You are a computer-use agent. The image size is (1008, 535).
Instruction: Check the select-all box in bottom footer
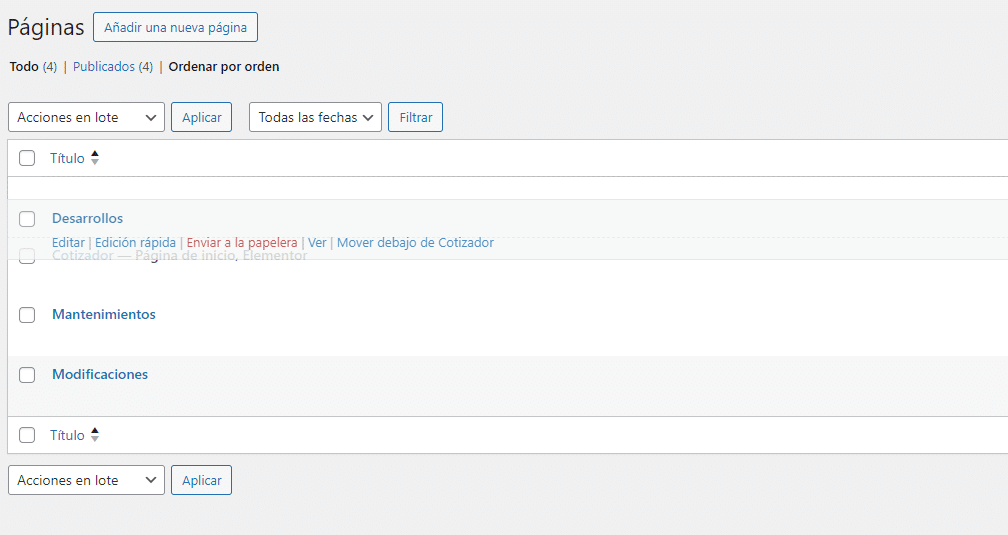(x=27, y=435)
